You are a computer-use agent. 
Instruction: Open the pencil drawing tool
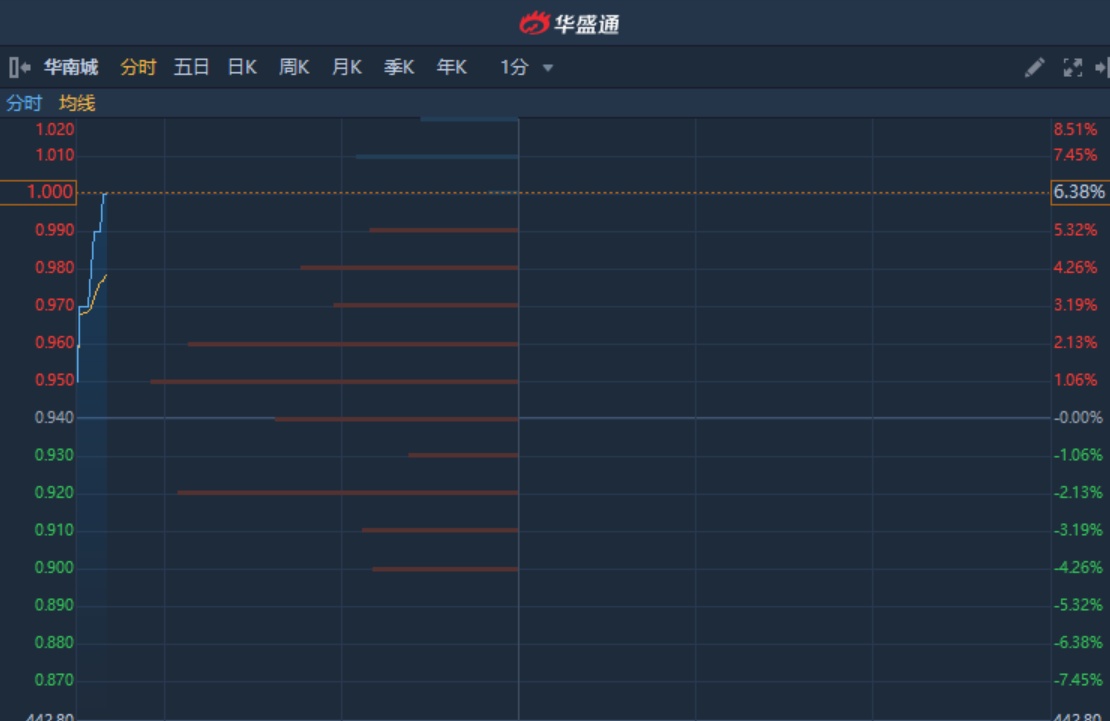point(1034,67)
